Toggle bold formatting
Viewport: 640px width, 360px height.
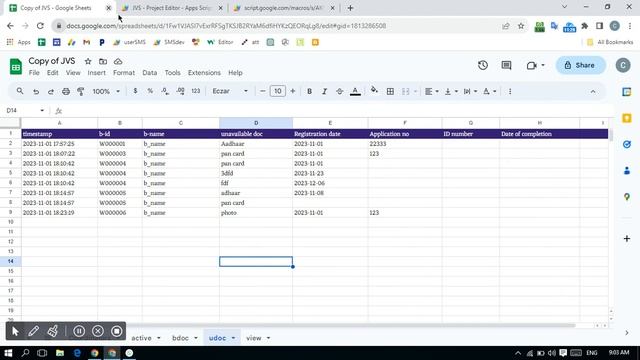tap(309, 91)
